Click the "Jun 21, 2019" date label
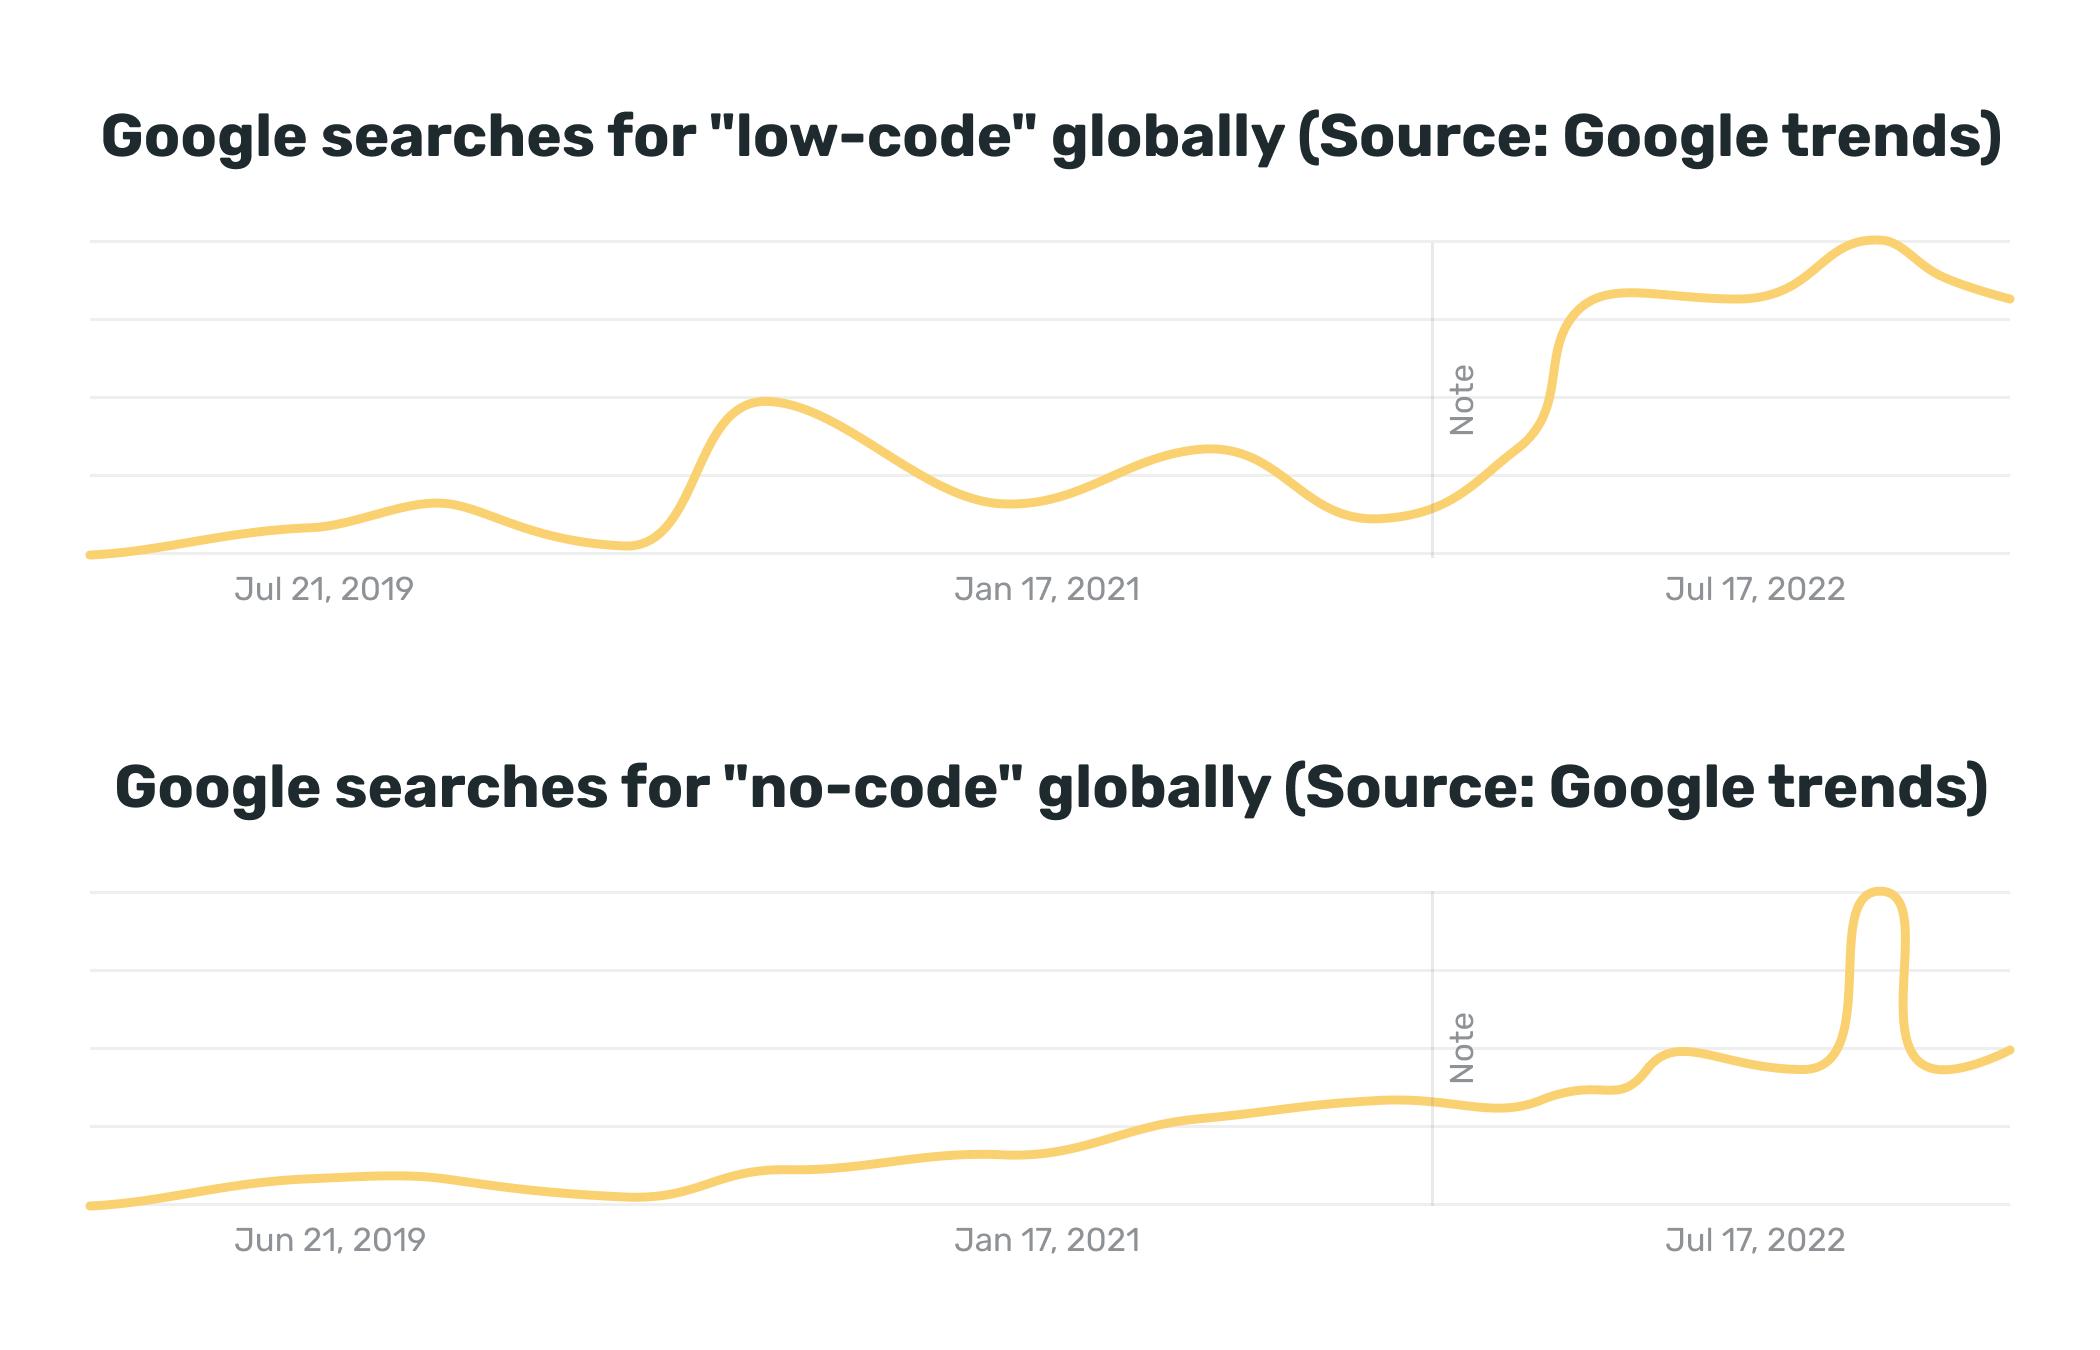The width and height of the screenshot is (2100, 1350). (330, 1240)
